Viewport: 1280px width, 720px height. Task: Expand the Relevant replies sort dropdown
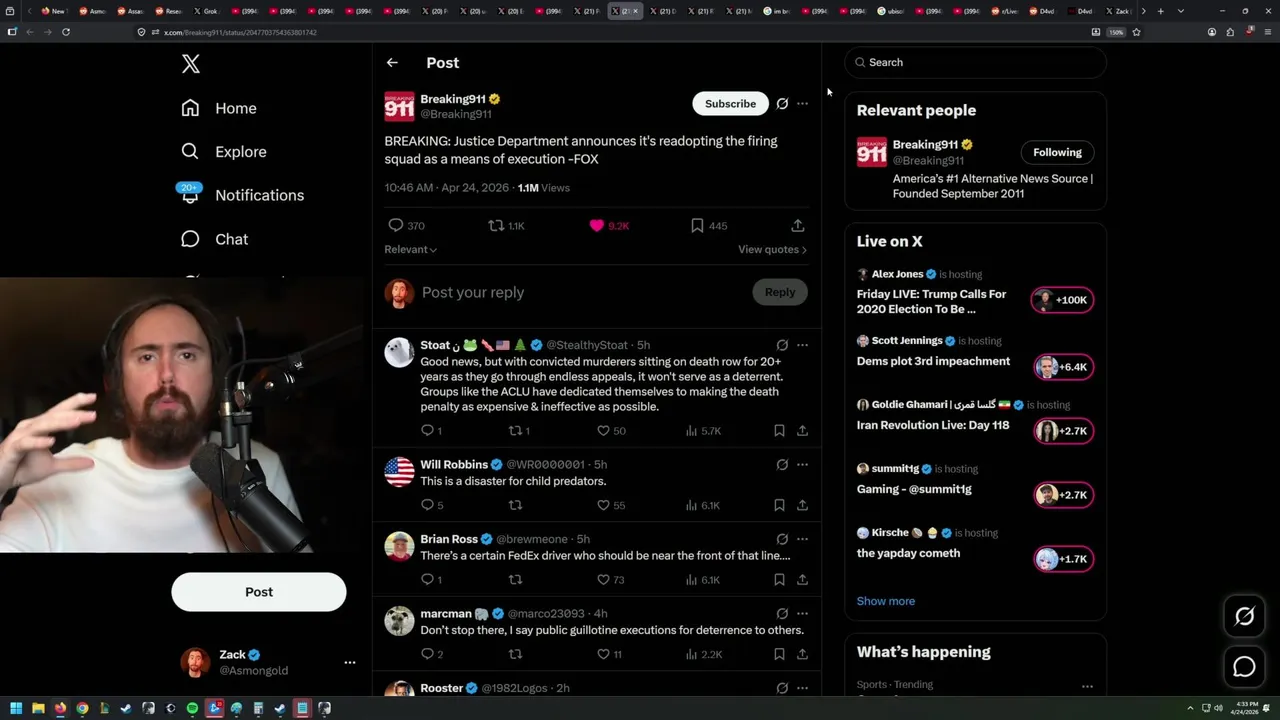coord(410,249)
